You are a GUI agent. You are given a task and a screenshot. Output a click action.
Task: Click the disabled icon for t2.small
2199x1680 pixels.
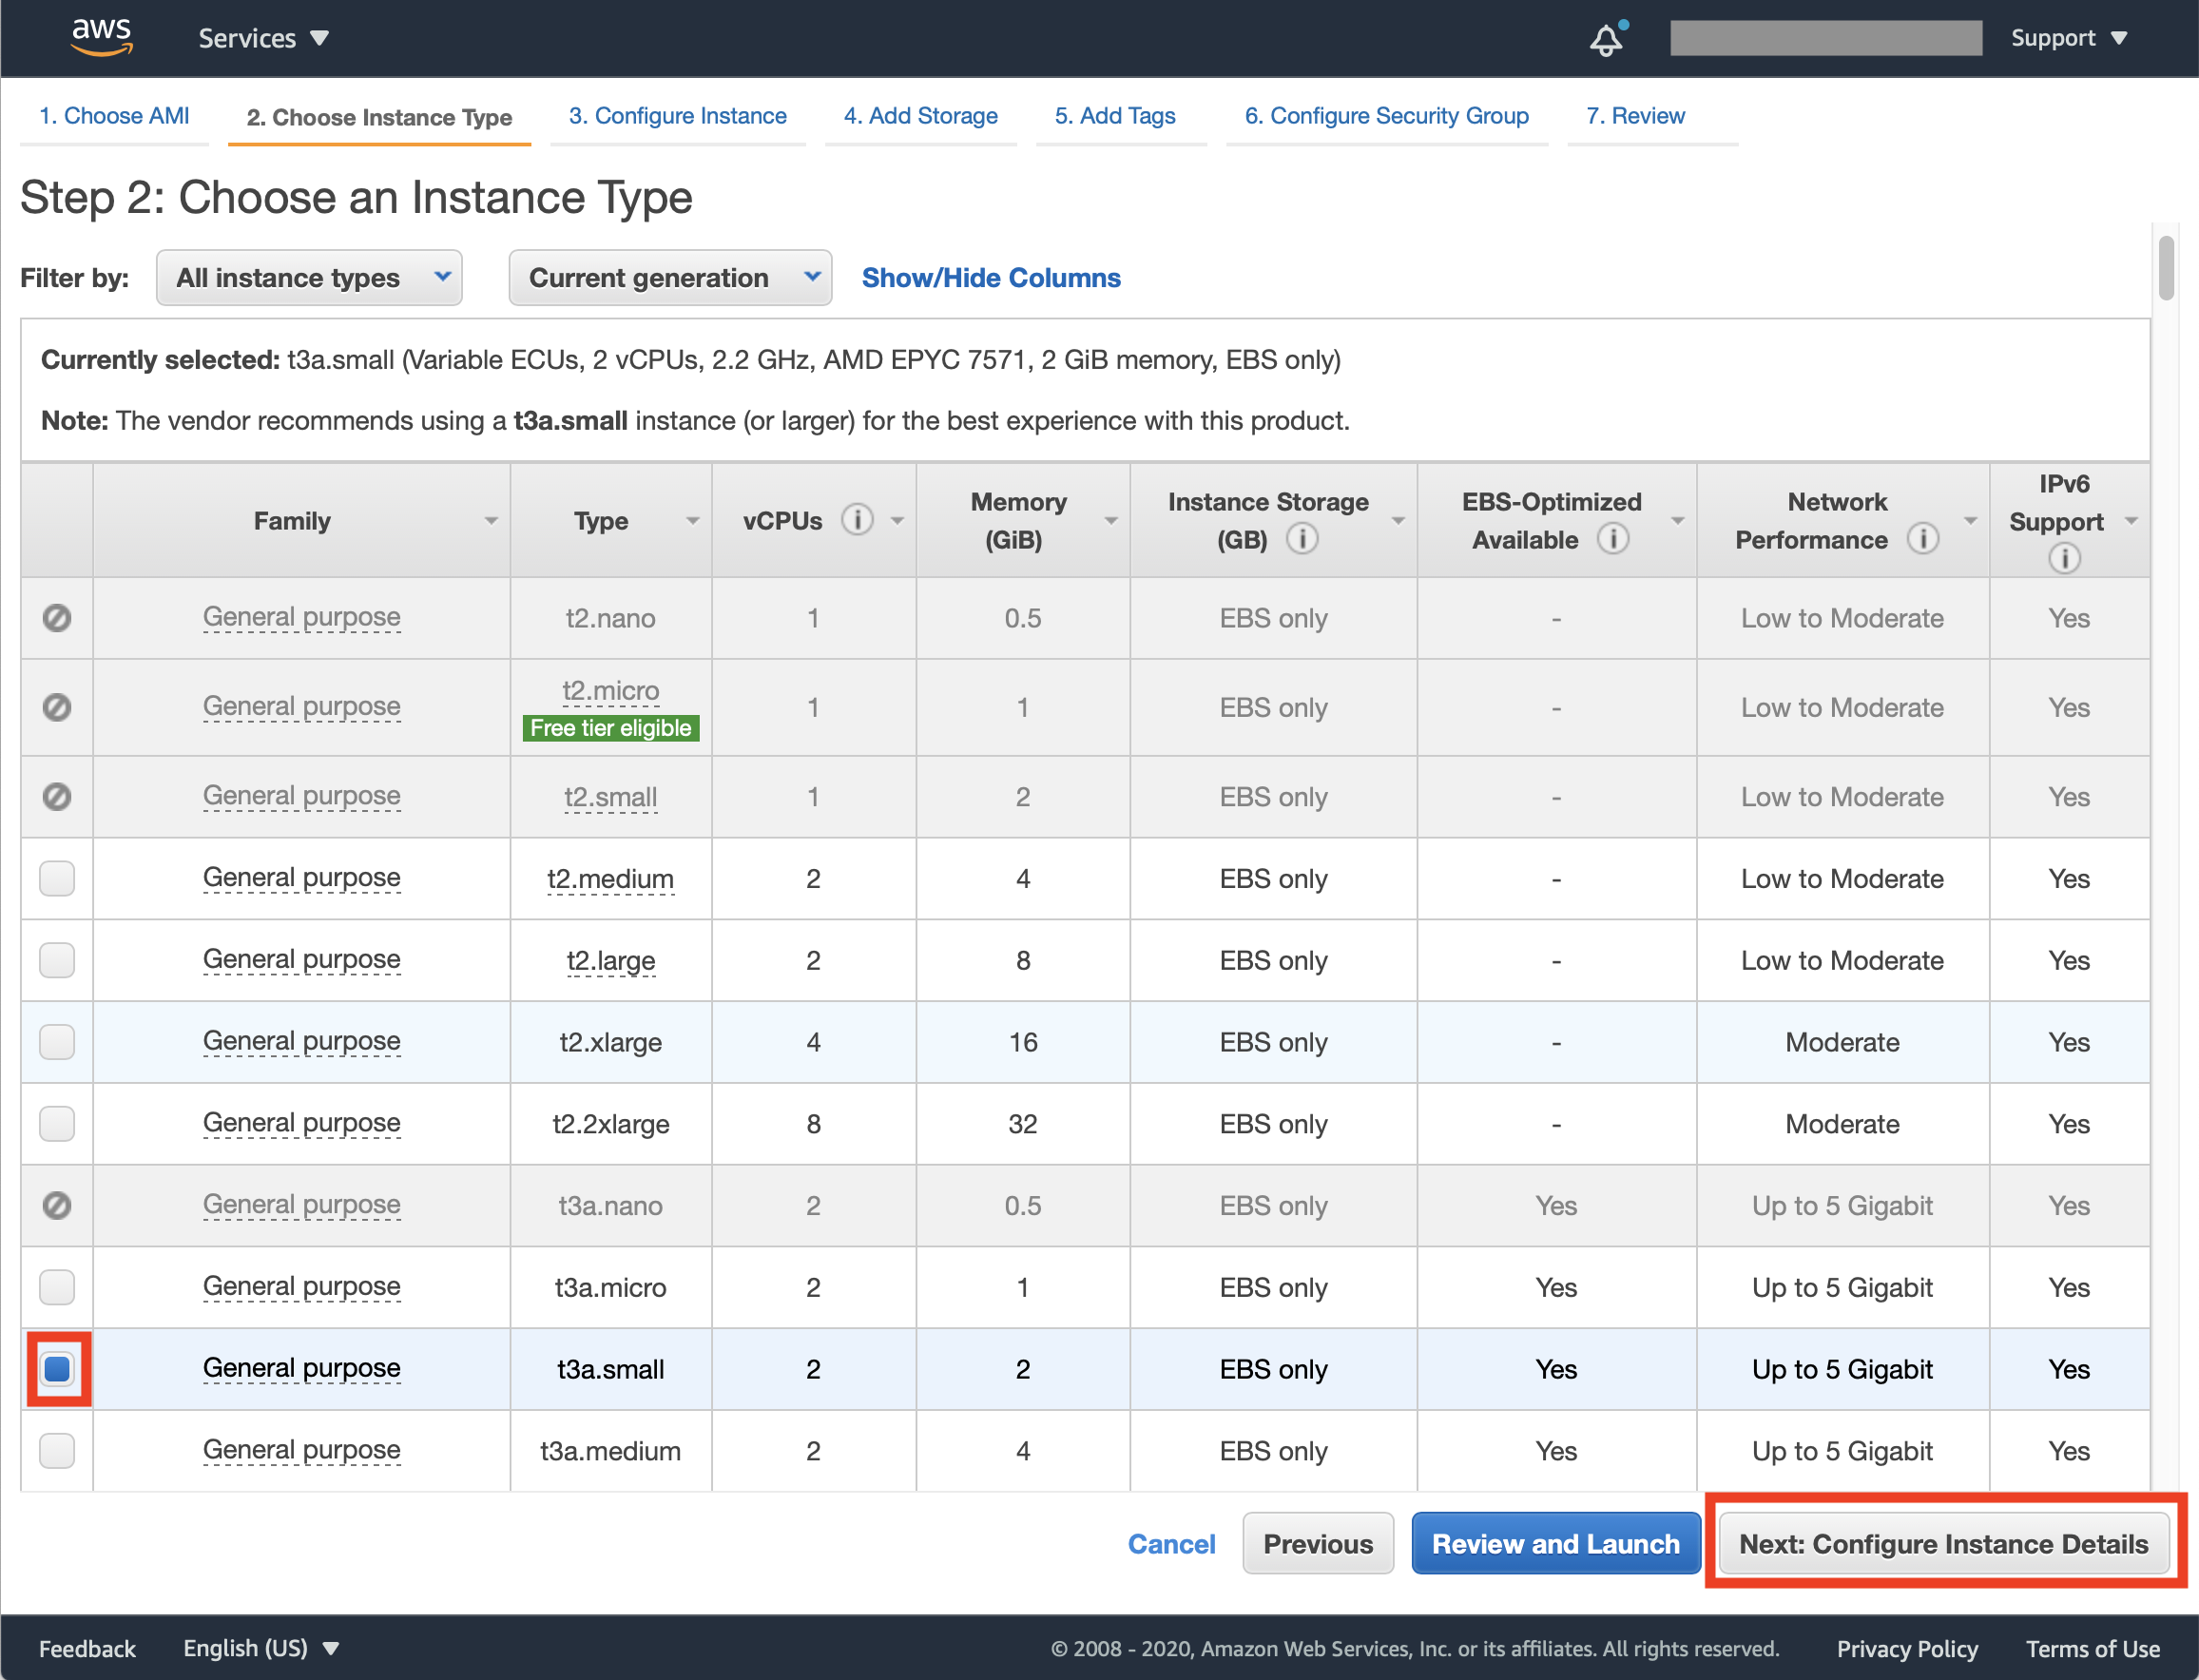pyautogui.click(x=57, y=797)
